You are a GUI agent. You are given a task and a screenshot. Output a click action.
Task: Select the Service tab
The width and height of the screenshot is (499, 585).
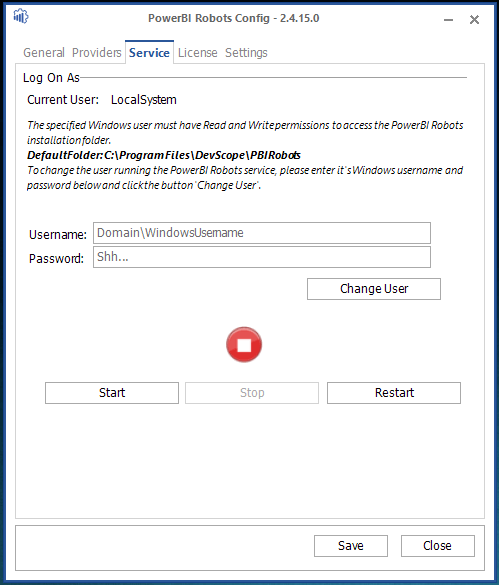(x=149, y=53)
